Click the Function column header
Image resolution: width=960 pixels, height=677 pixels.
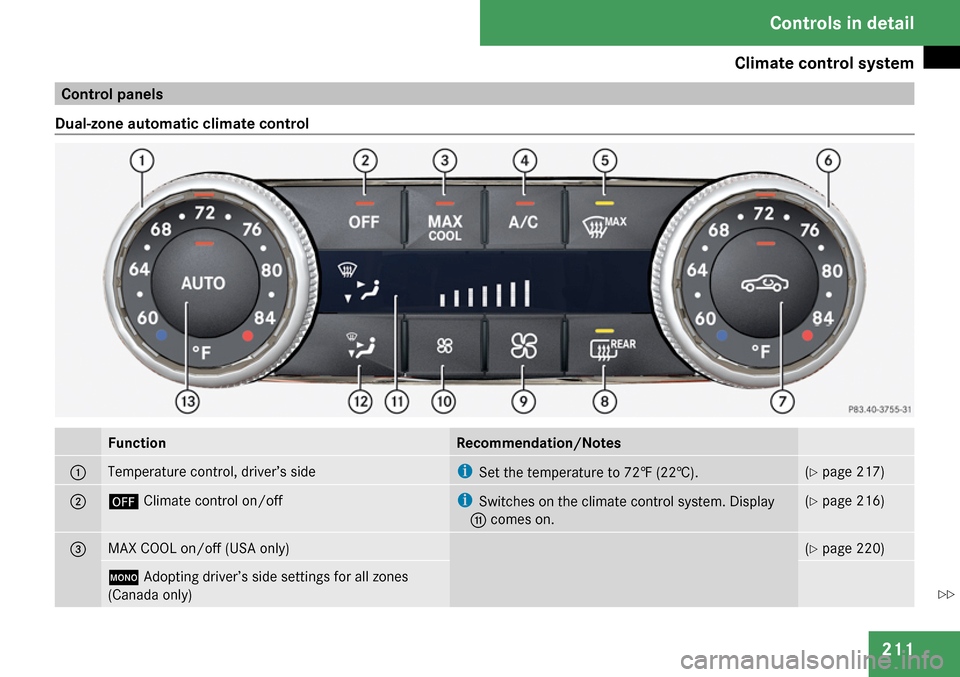point(137,443)
